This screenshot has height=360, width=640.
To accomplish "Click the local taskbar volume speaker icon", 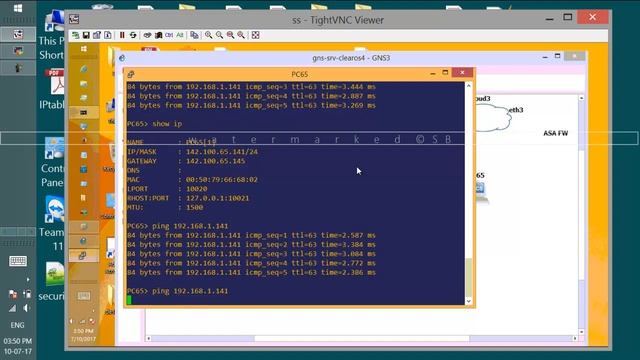I will coord(26,308).
